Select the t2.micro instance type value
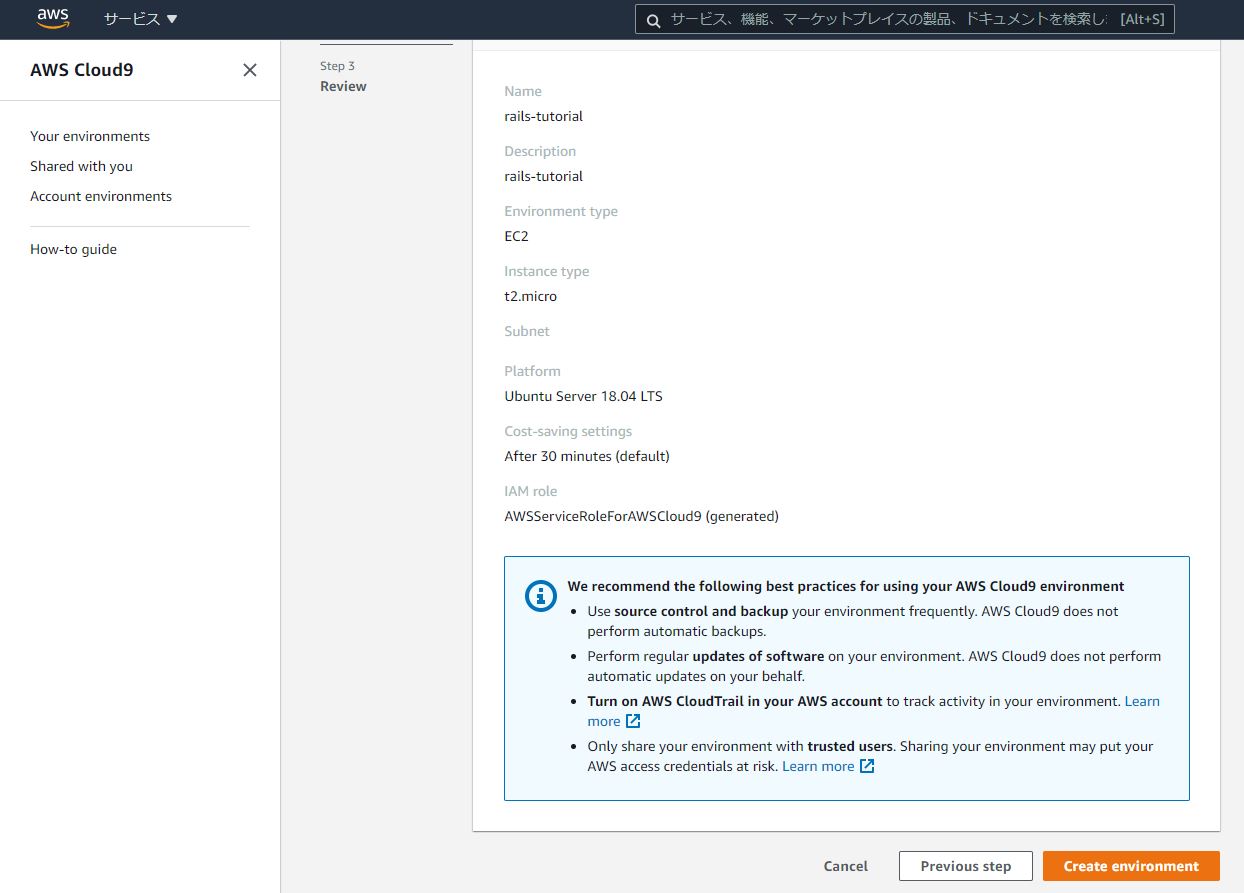This screenshot has height=893, width=1244. coord(530,296)
